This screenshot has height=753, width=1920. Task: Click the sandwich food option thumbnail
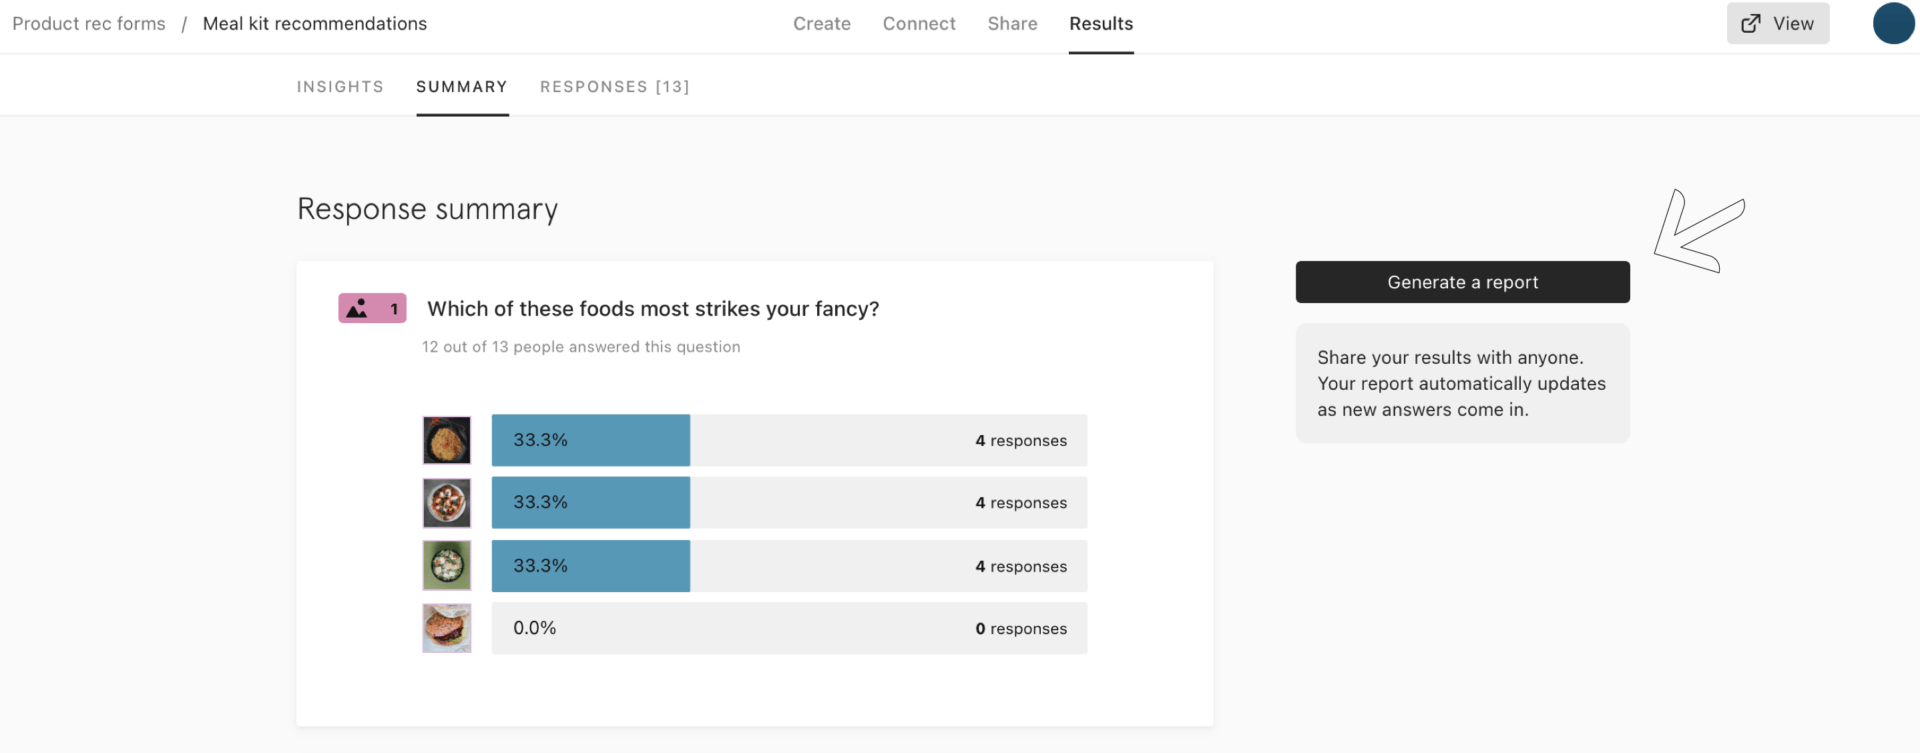coord(447,628)
